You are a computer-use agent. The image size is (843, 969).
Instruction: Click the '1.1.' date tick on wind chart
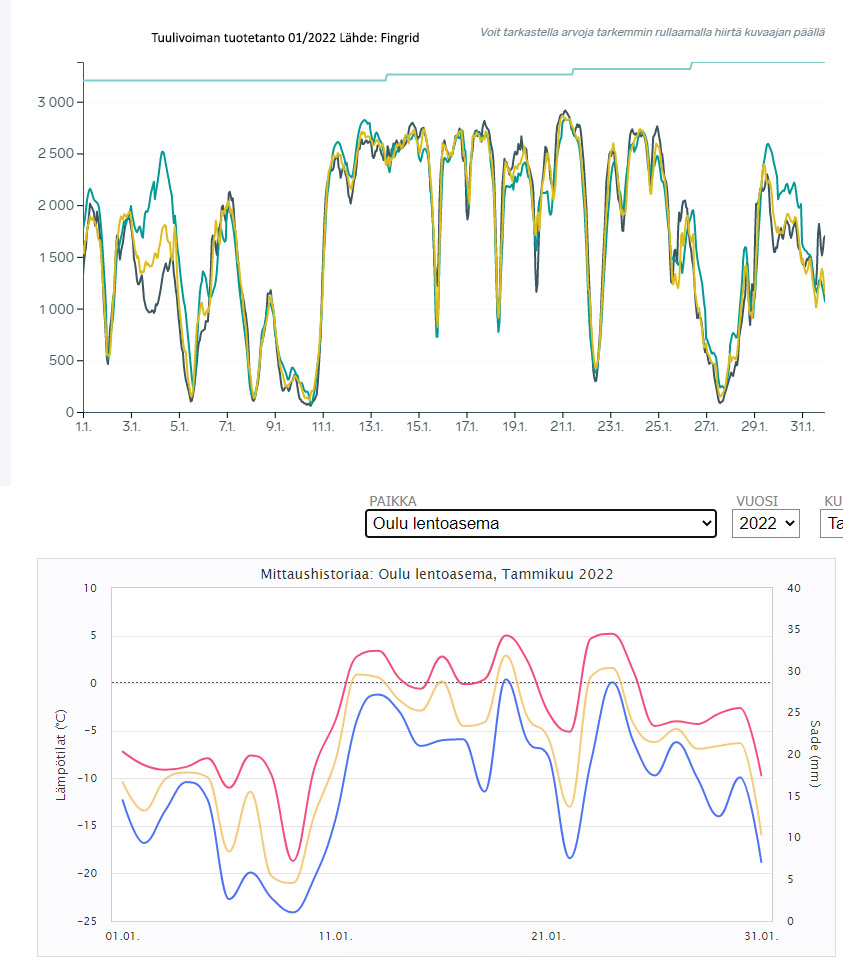(x=83, y=426)
